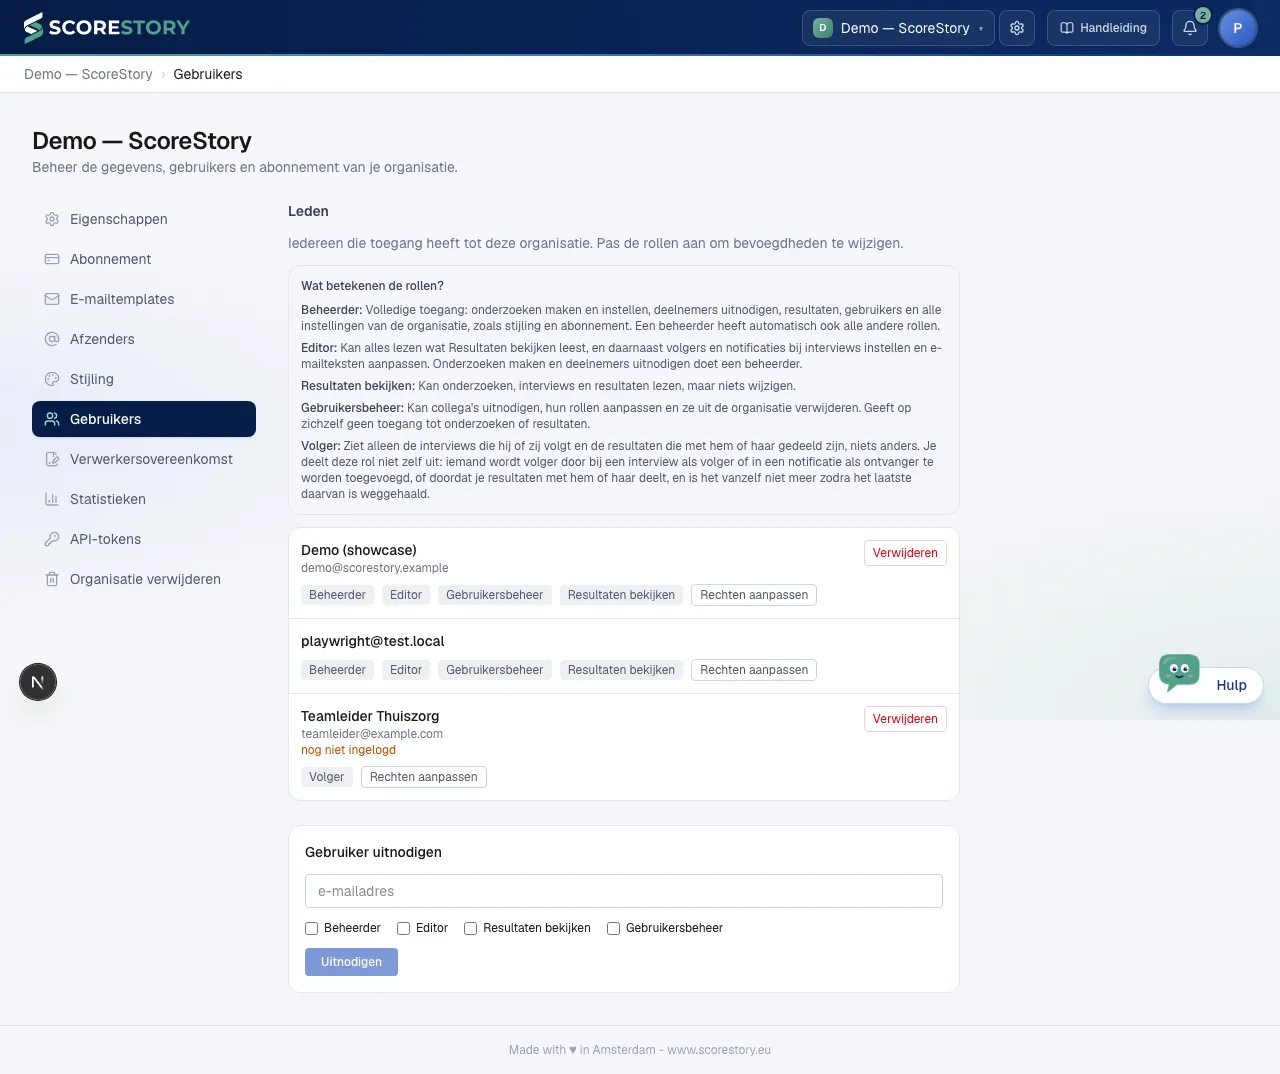The image size is (1280, 1074).
Task: Click the Uitnodigen button
Action: (351, 962)
